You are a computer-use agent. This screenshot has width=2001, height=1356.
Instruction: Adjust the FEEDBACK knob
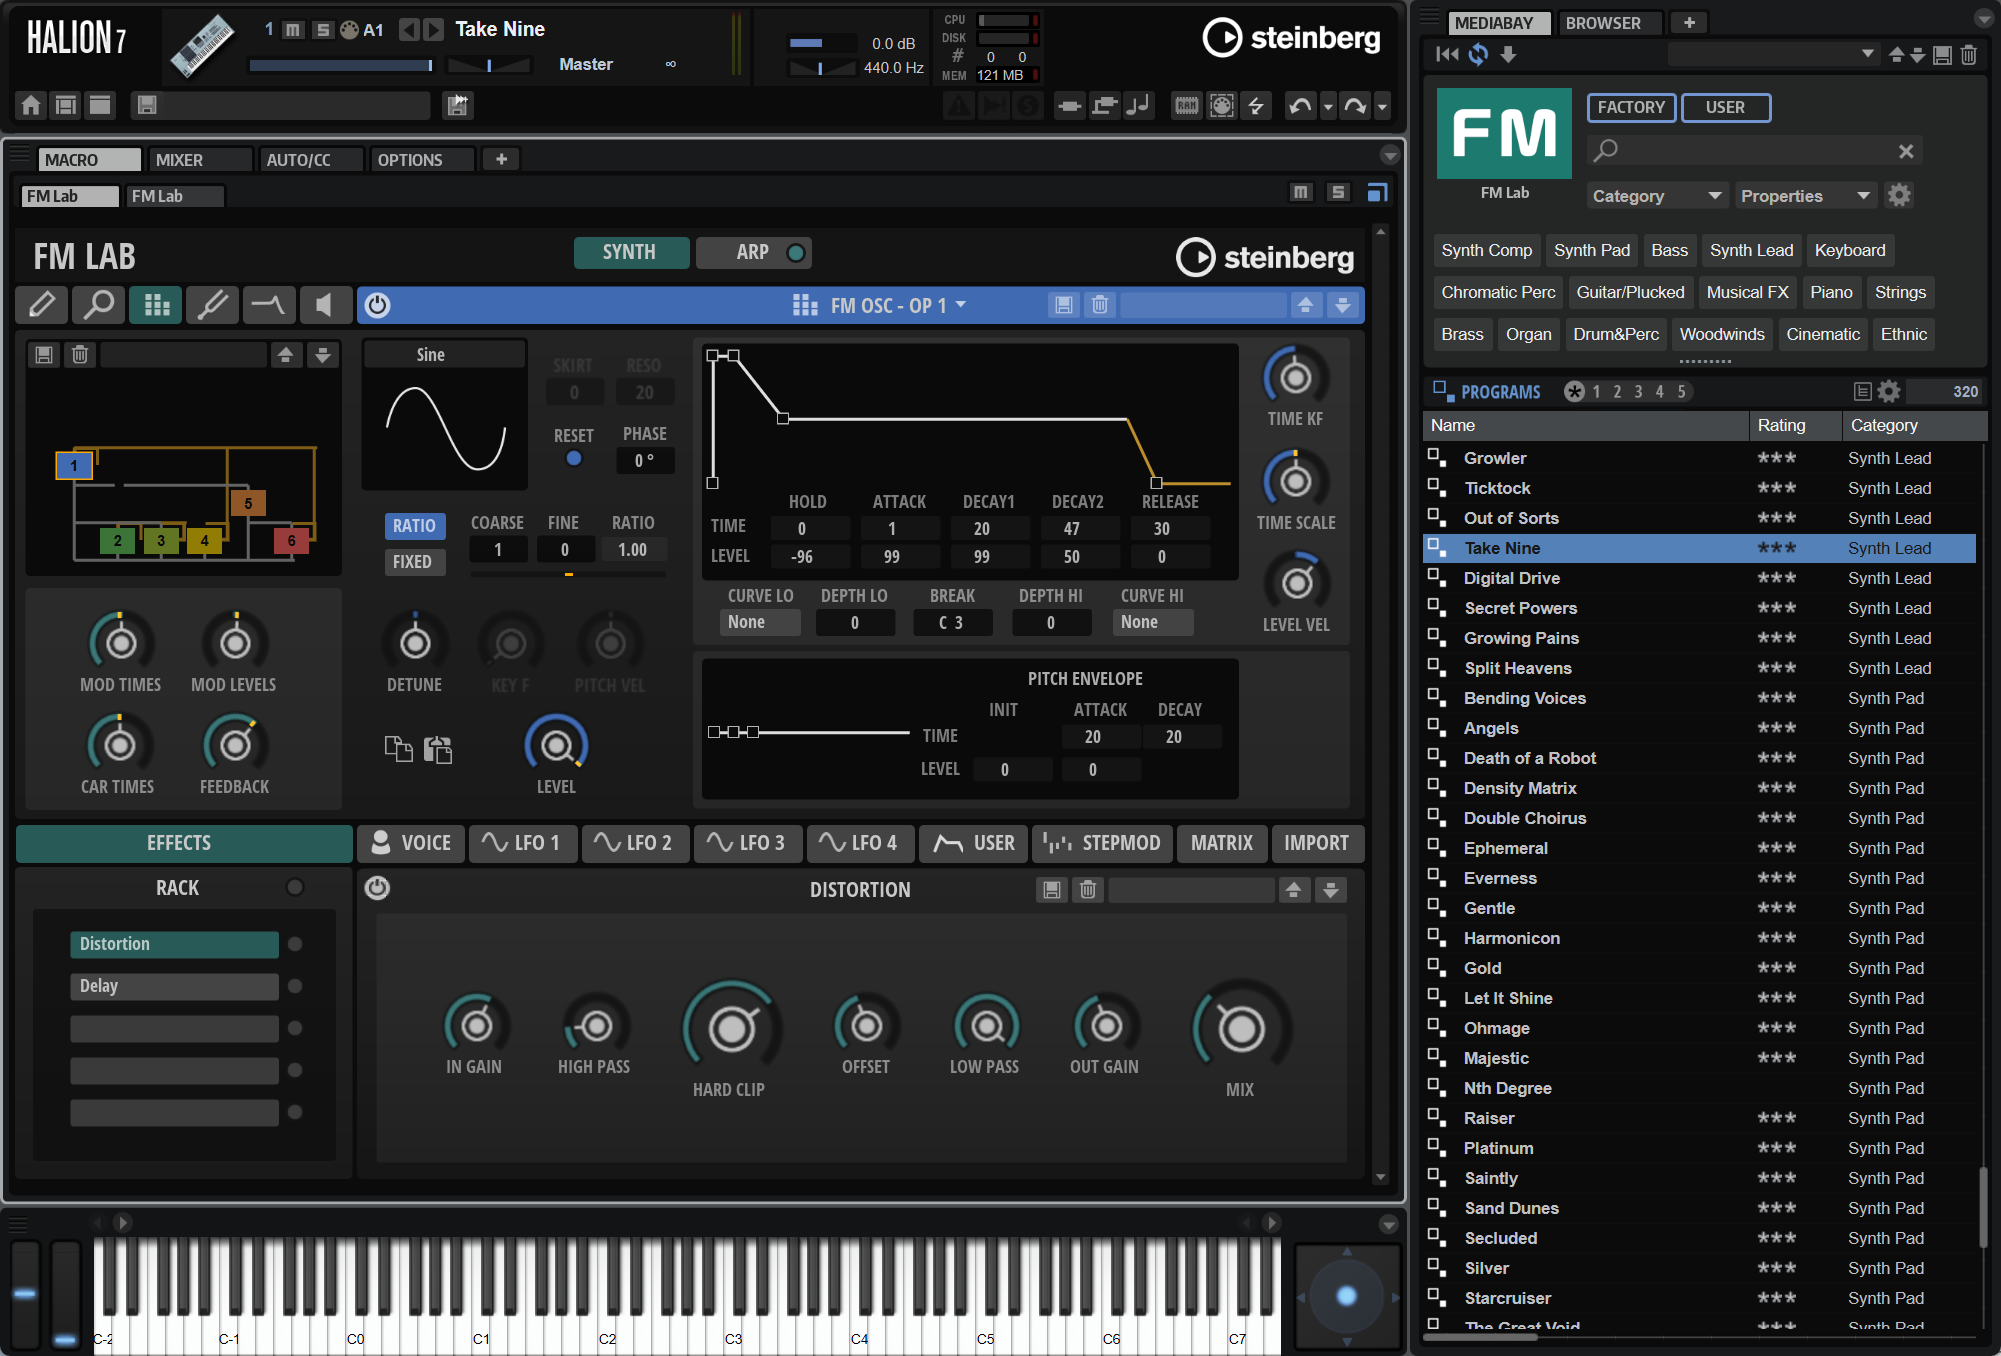pyautogui.click(x=234, y=744)
